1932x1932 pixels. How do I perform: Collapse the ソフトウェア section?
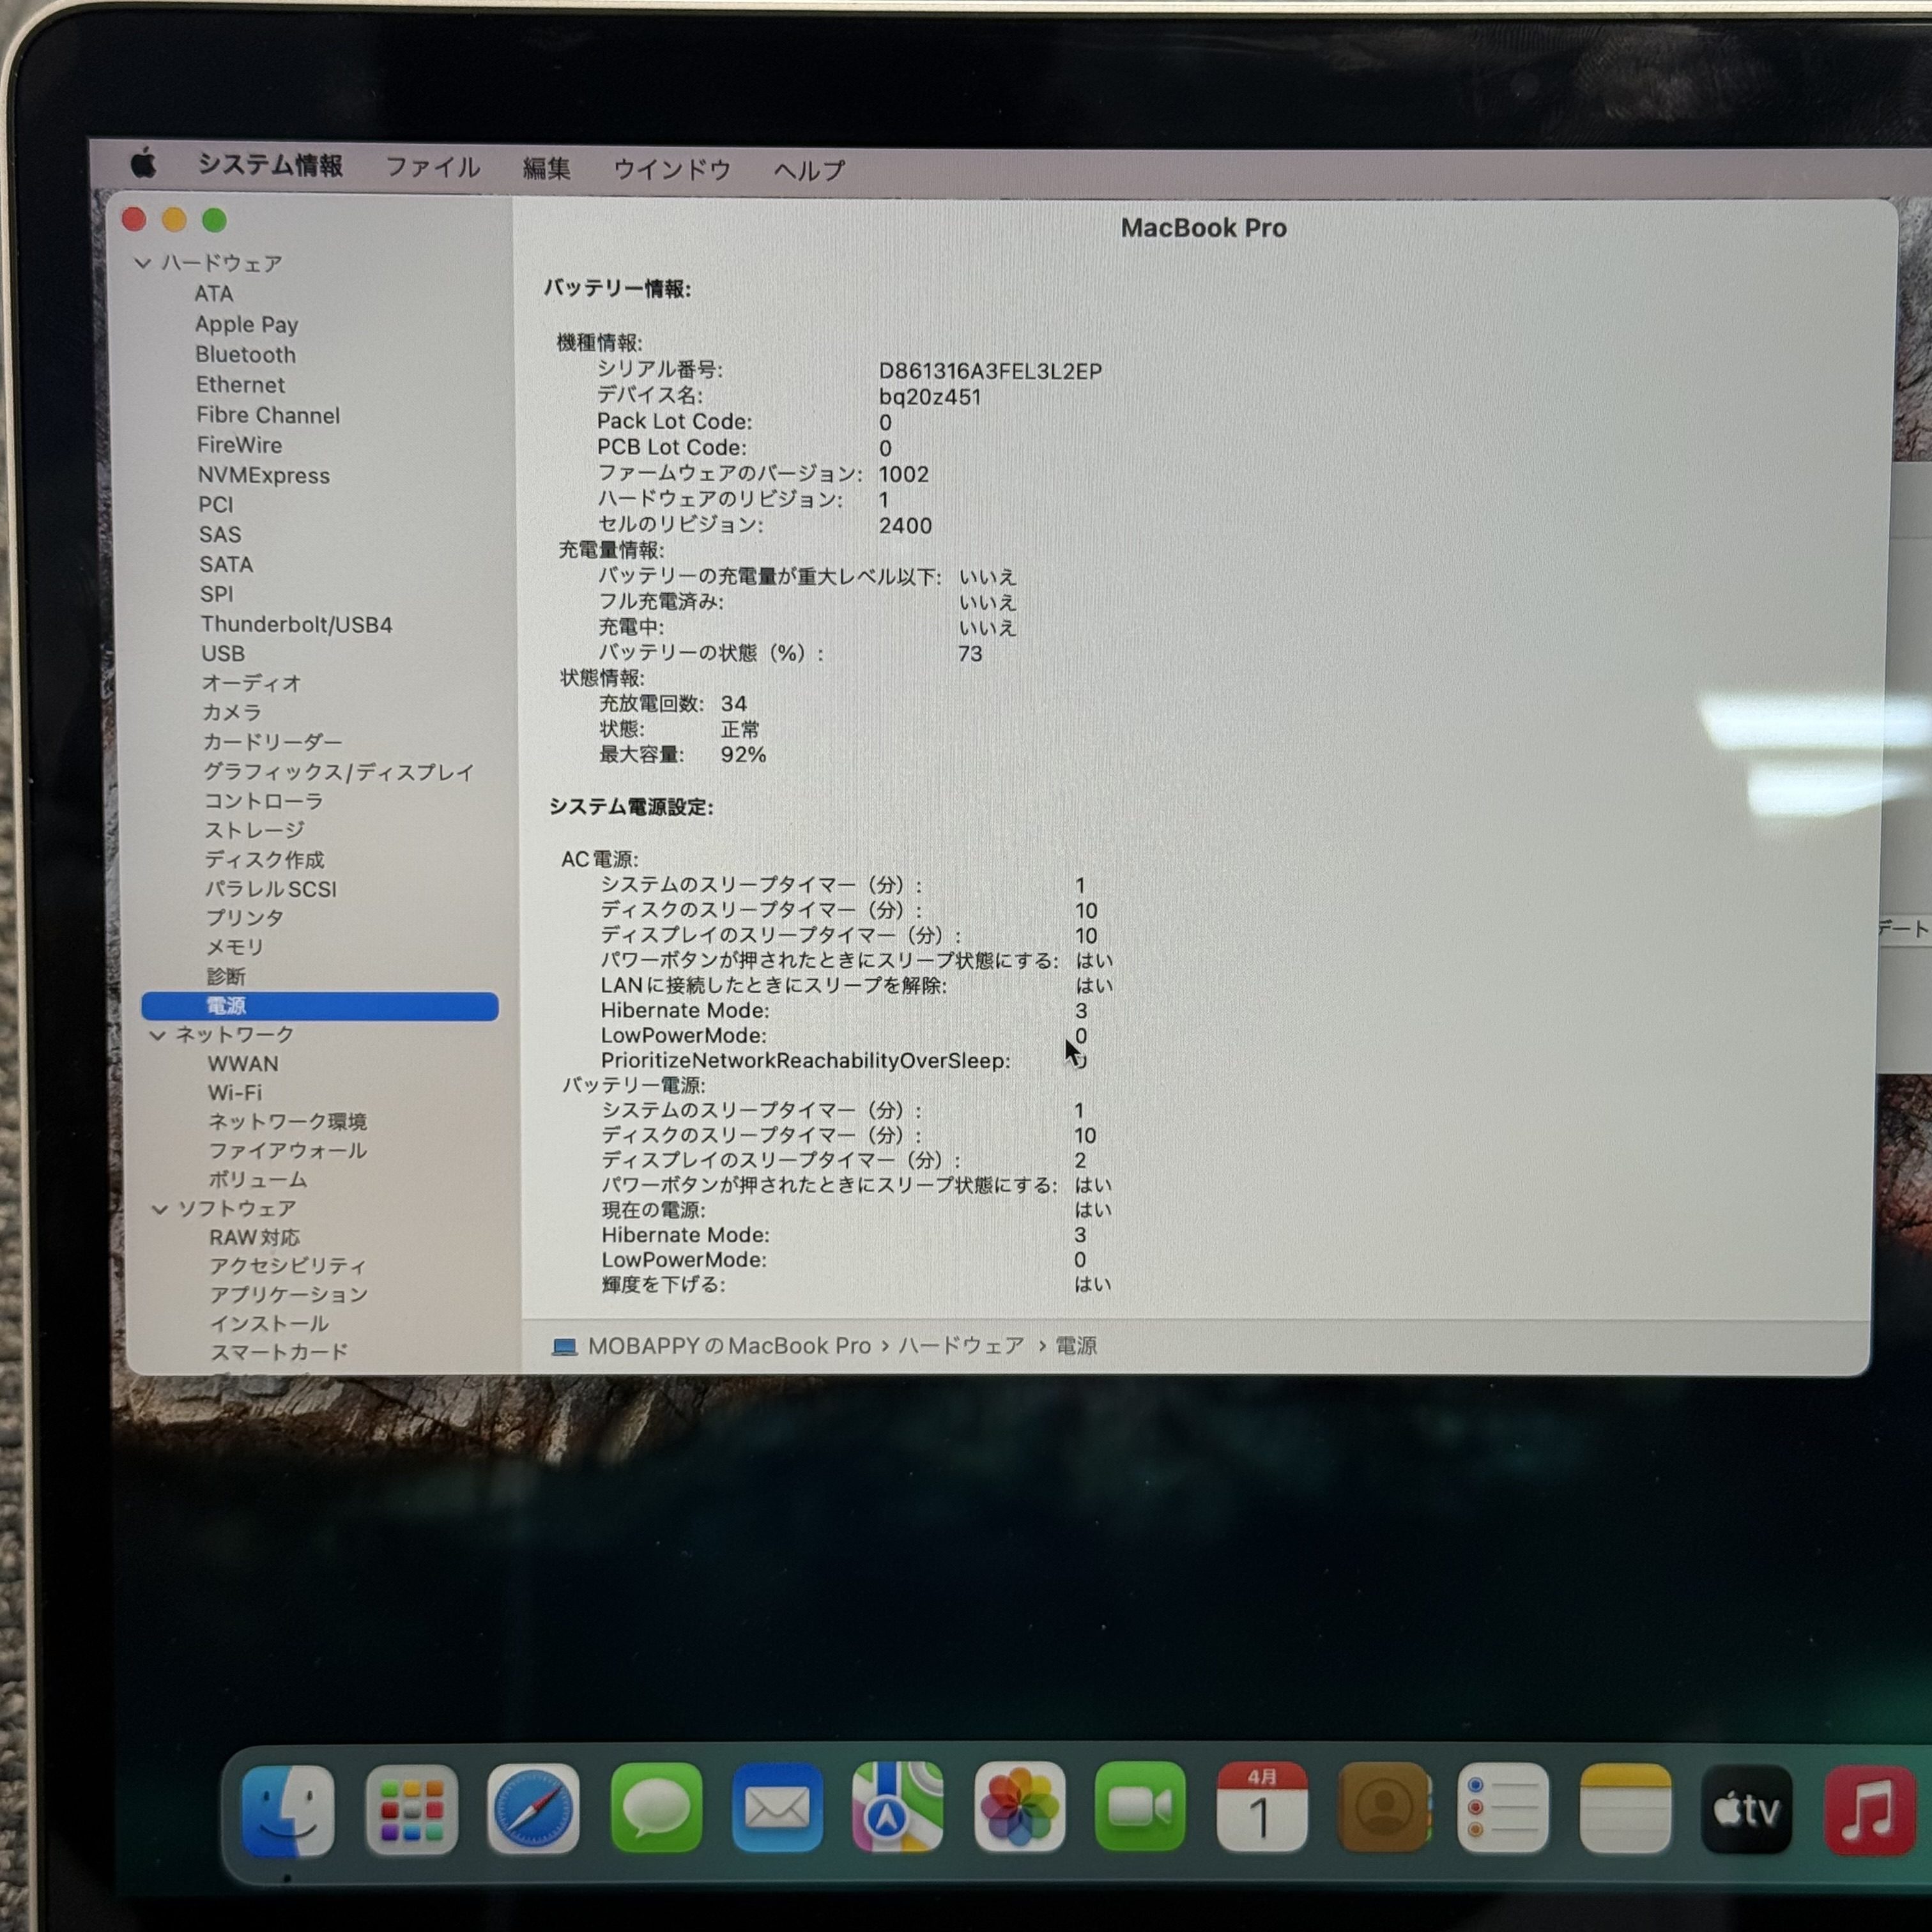point(159,1209)
